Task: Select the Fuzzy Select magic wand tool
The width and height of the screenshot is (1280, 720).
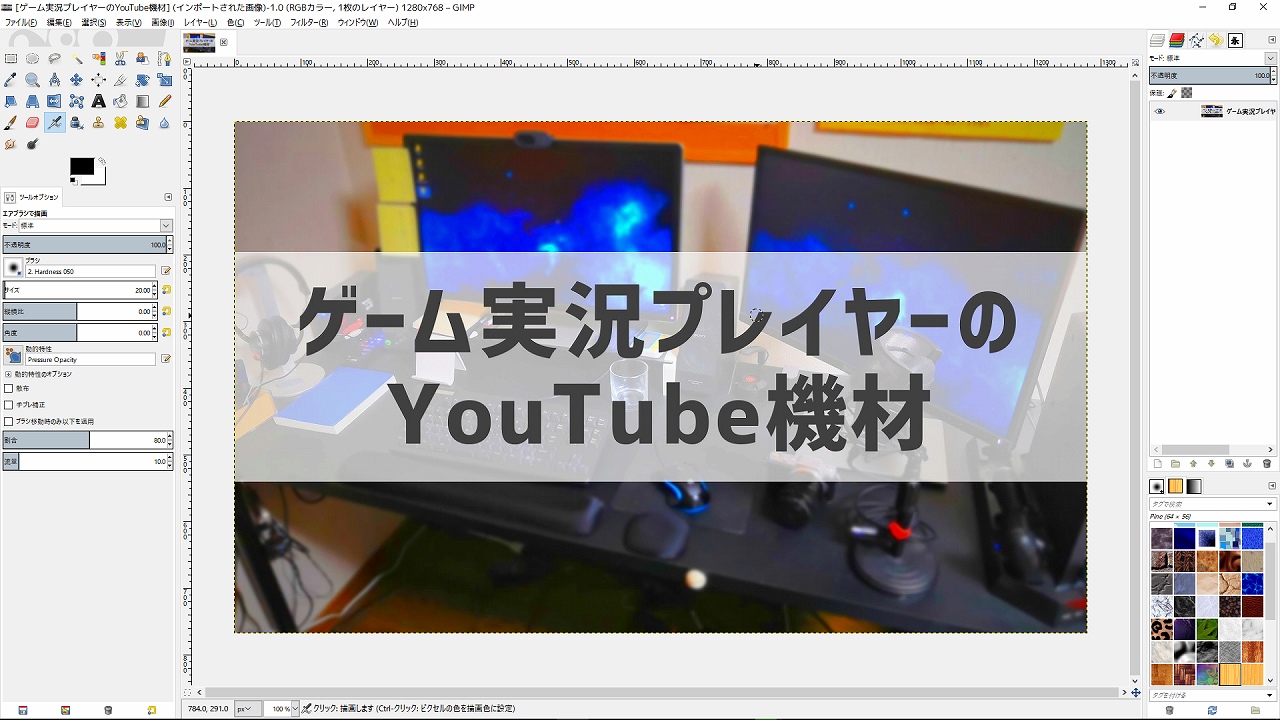Action: [x=77, y=58]
